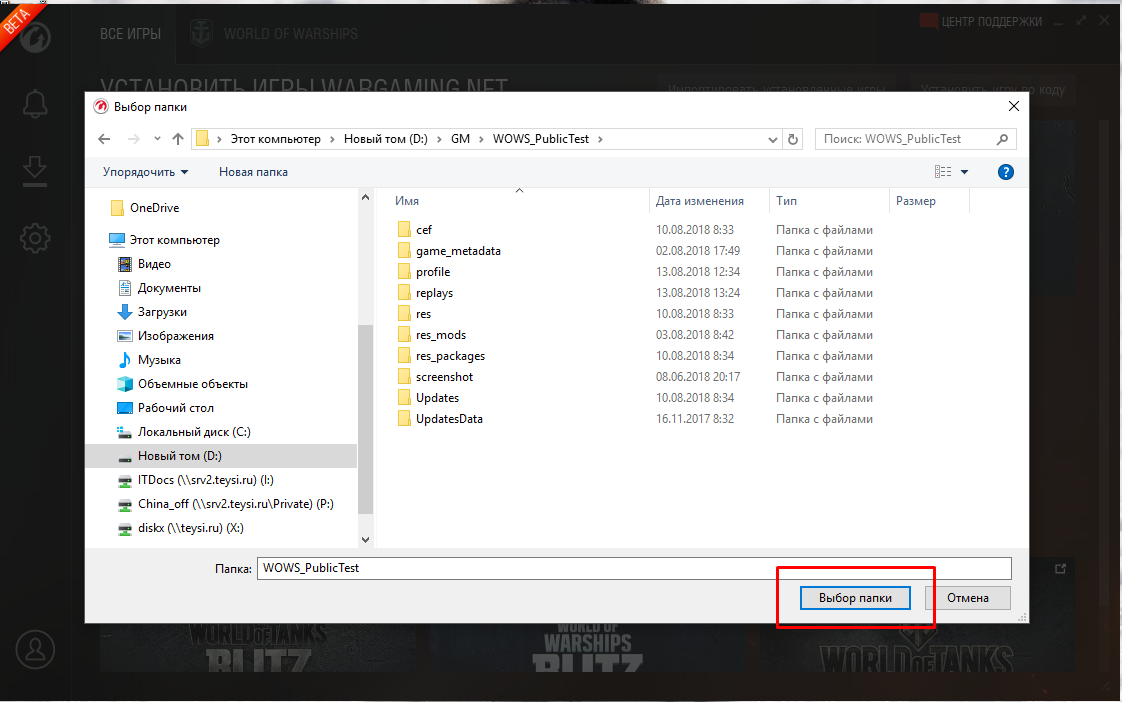Switch to the ВСЕ ИГРЫ tab
Image resolution: width=1122 pixels, height=702 pixels.
pos(130,34)
